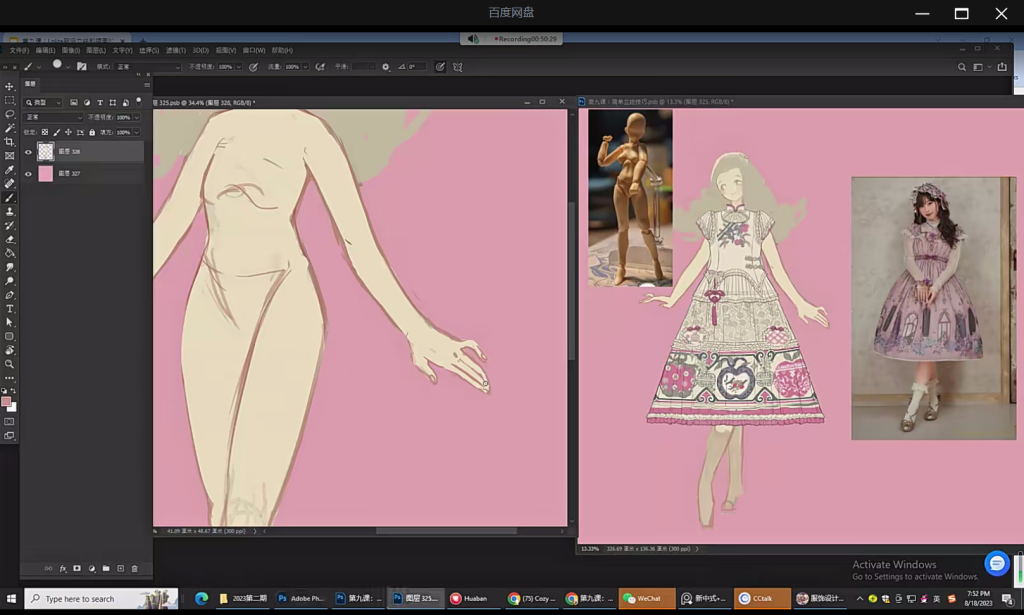This screenshot has height=615, width=1024.
Task: Click the layer style fx icon
Action: (63, 569)
